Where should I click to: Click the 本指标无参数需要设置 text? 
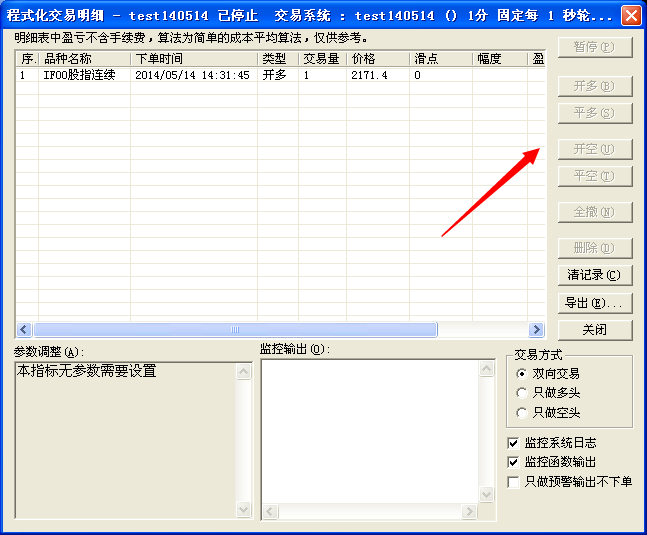pos(87,371)
